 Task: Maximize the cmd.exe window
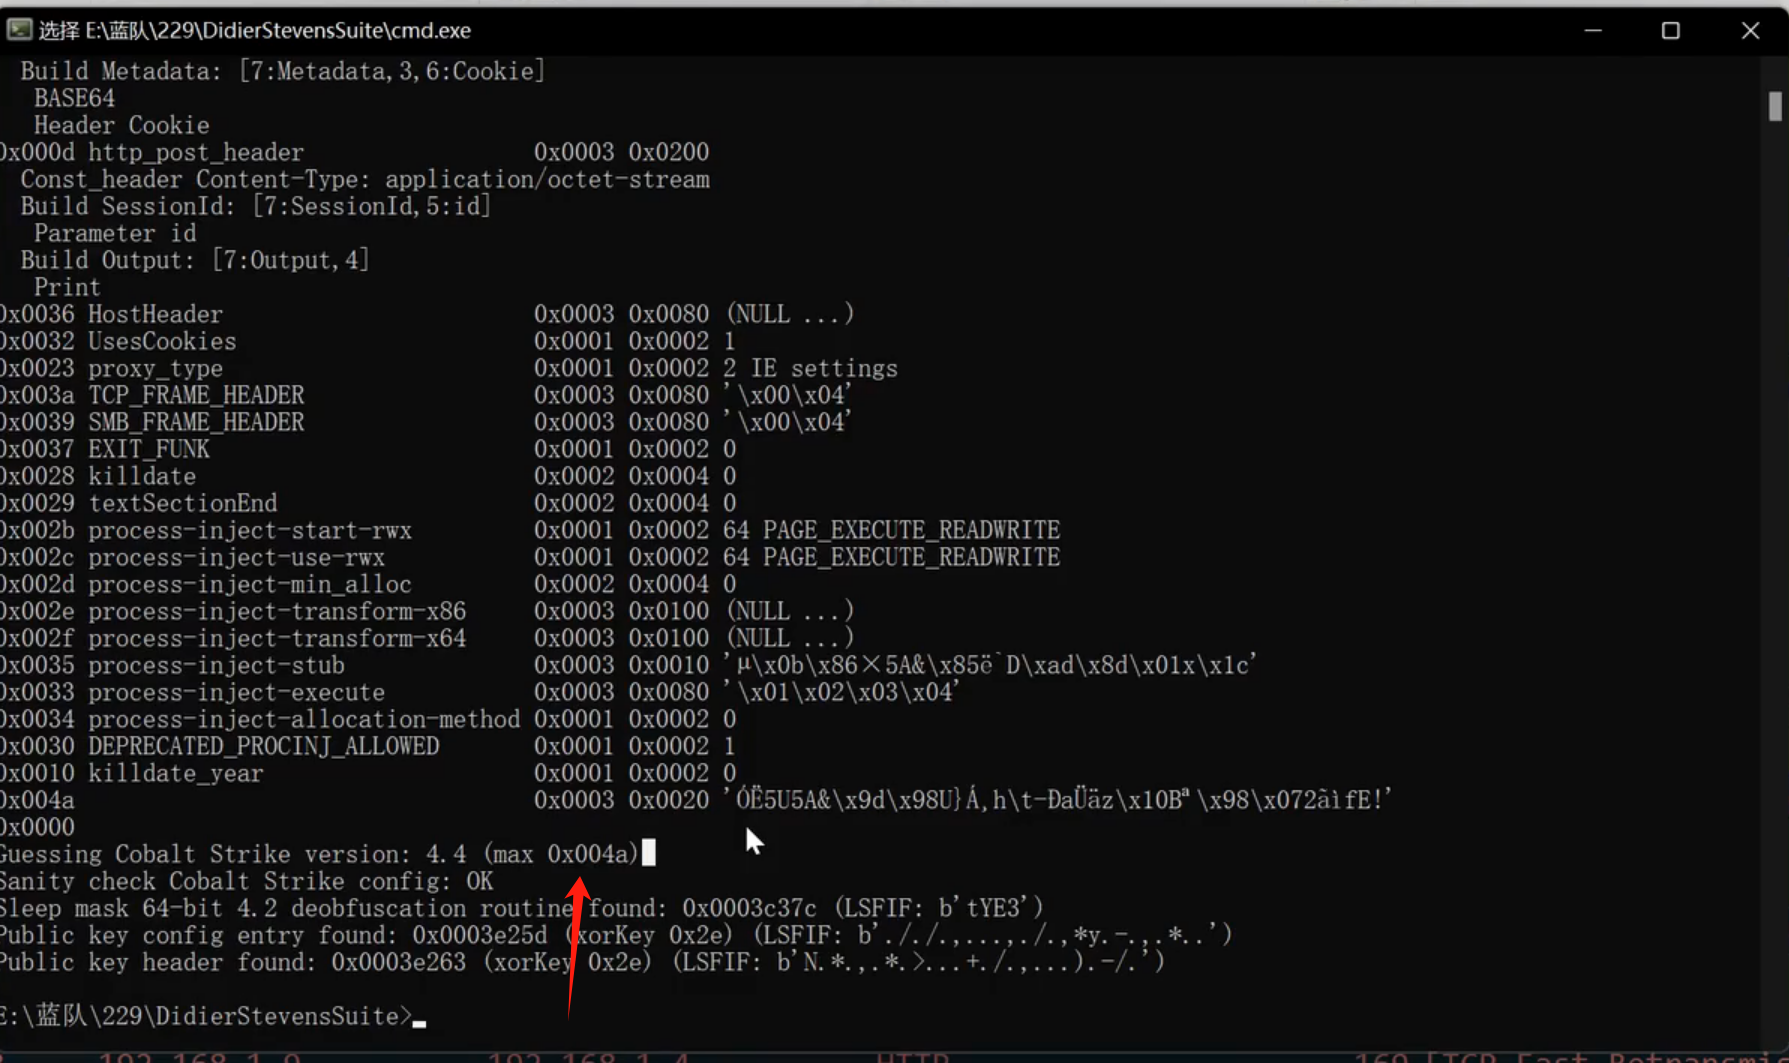tap(1670, 31)
